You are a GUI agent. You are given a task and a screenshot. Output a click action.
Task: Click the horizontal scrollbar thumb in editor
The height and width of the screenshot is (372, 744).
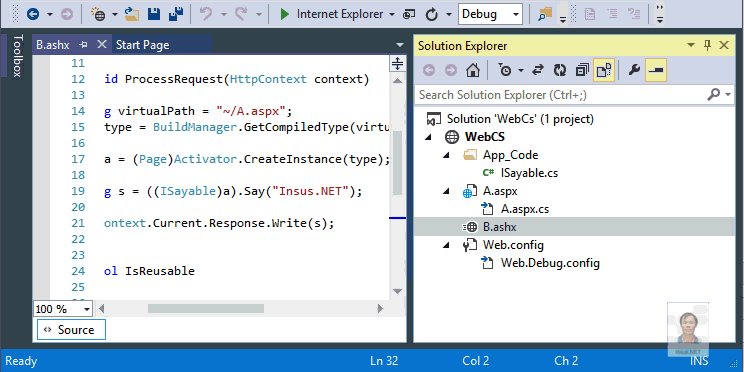(x=205, y=309)
